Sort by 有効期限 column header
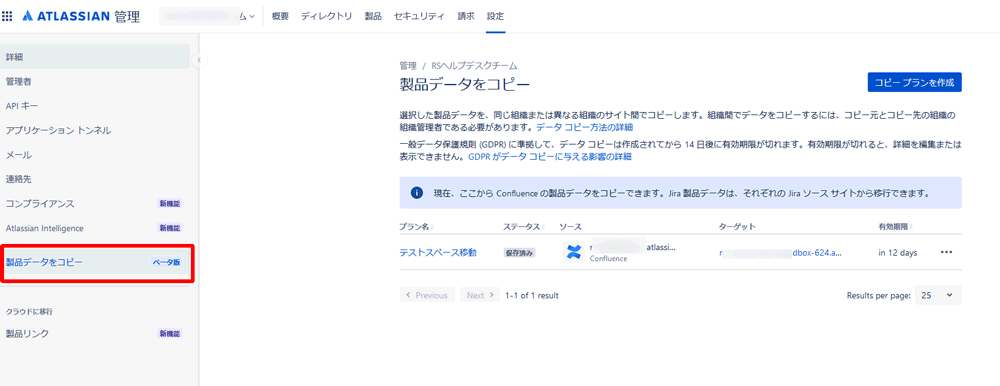 895,226
